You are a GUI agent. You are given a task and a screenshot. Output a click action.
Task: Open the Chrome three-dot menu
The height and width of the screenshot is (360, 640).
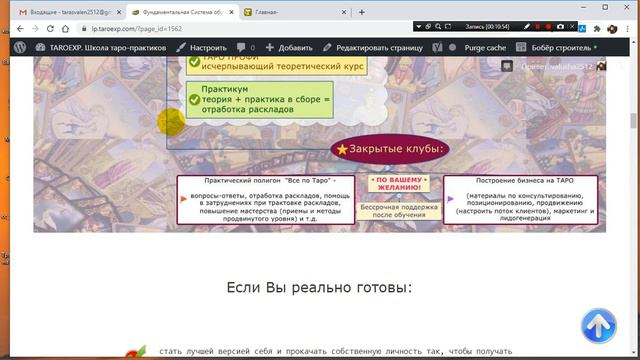[627, 29]
